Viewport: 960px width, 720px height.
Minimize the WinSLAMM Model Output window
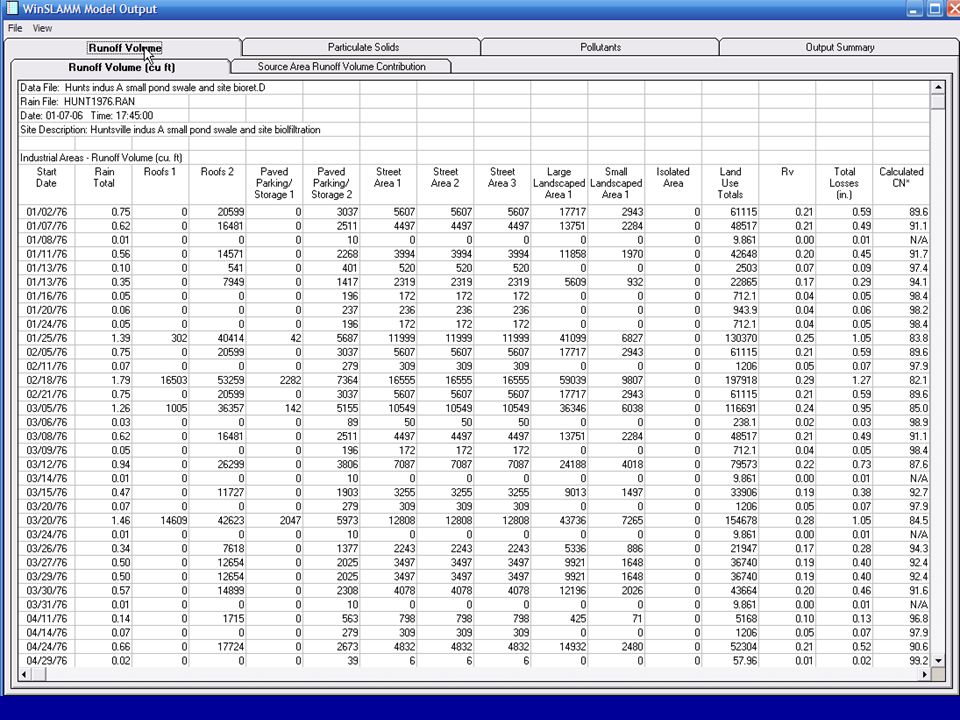[x=914, y=9]
